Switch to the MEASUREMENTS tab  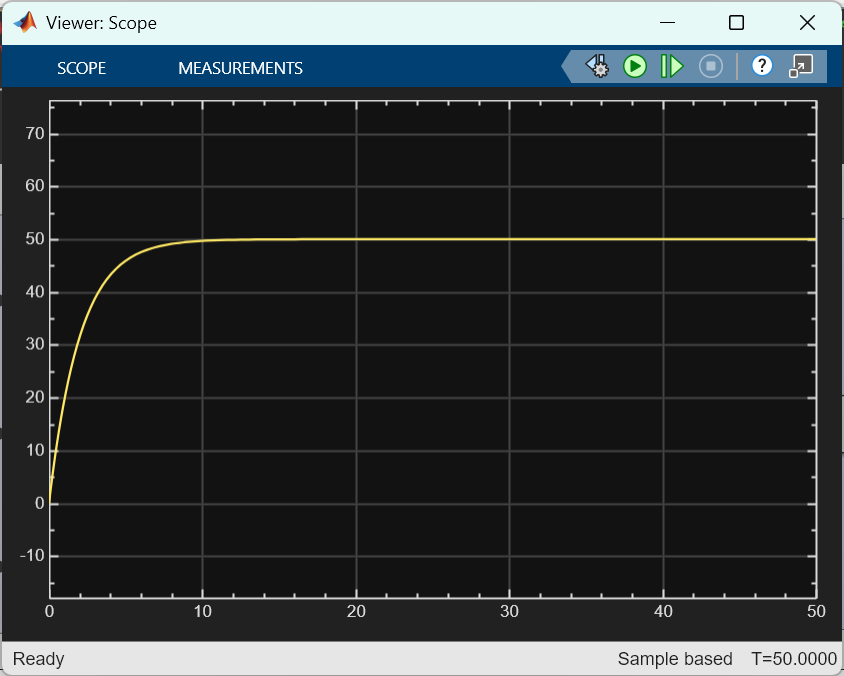pyautogui.click(x=240, y=68)
